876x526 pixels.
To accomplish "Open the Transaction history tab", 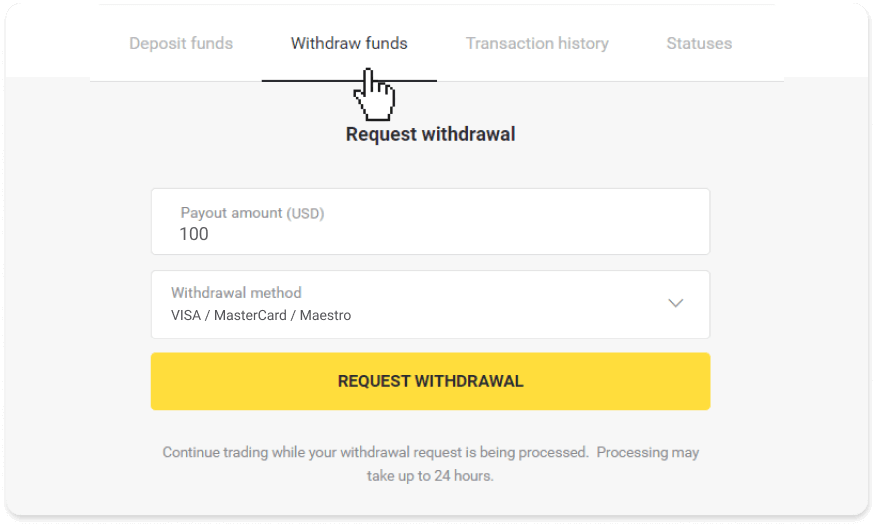I will 537,44.
